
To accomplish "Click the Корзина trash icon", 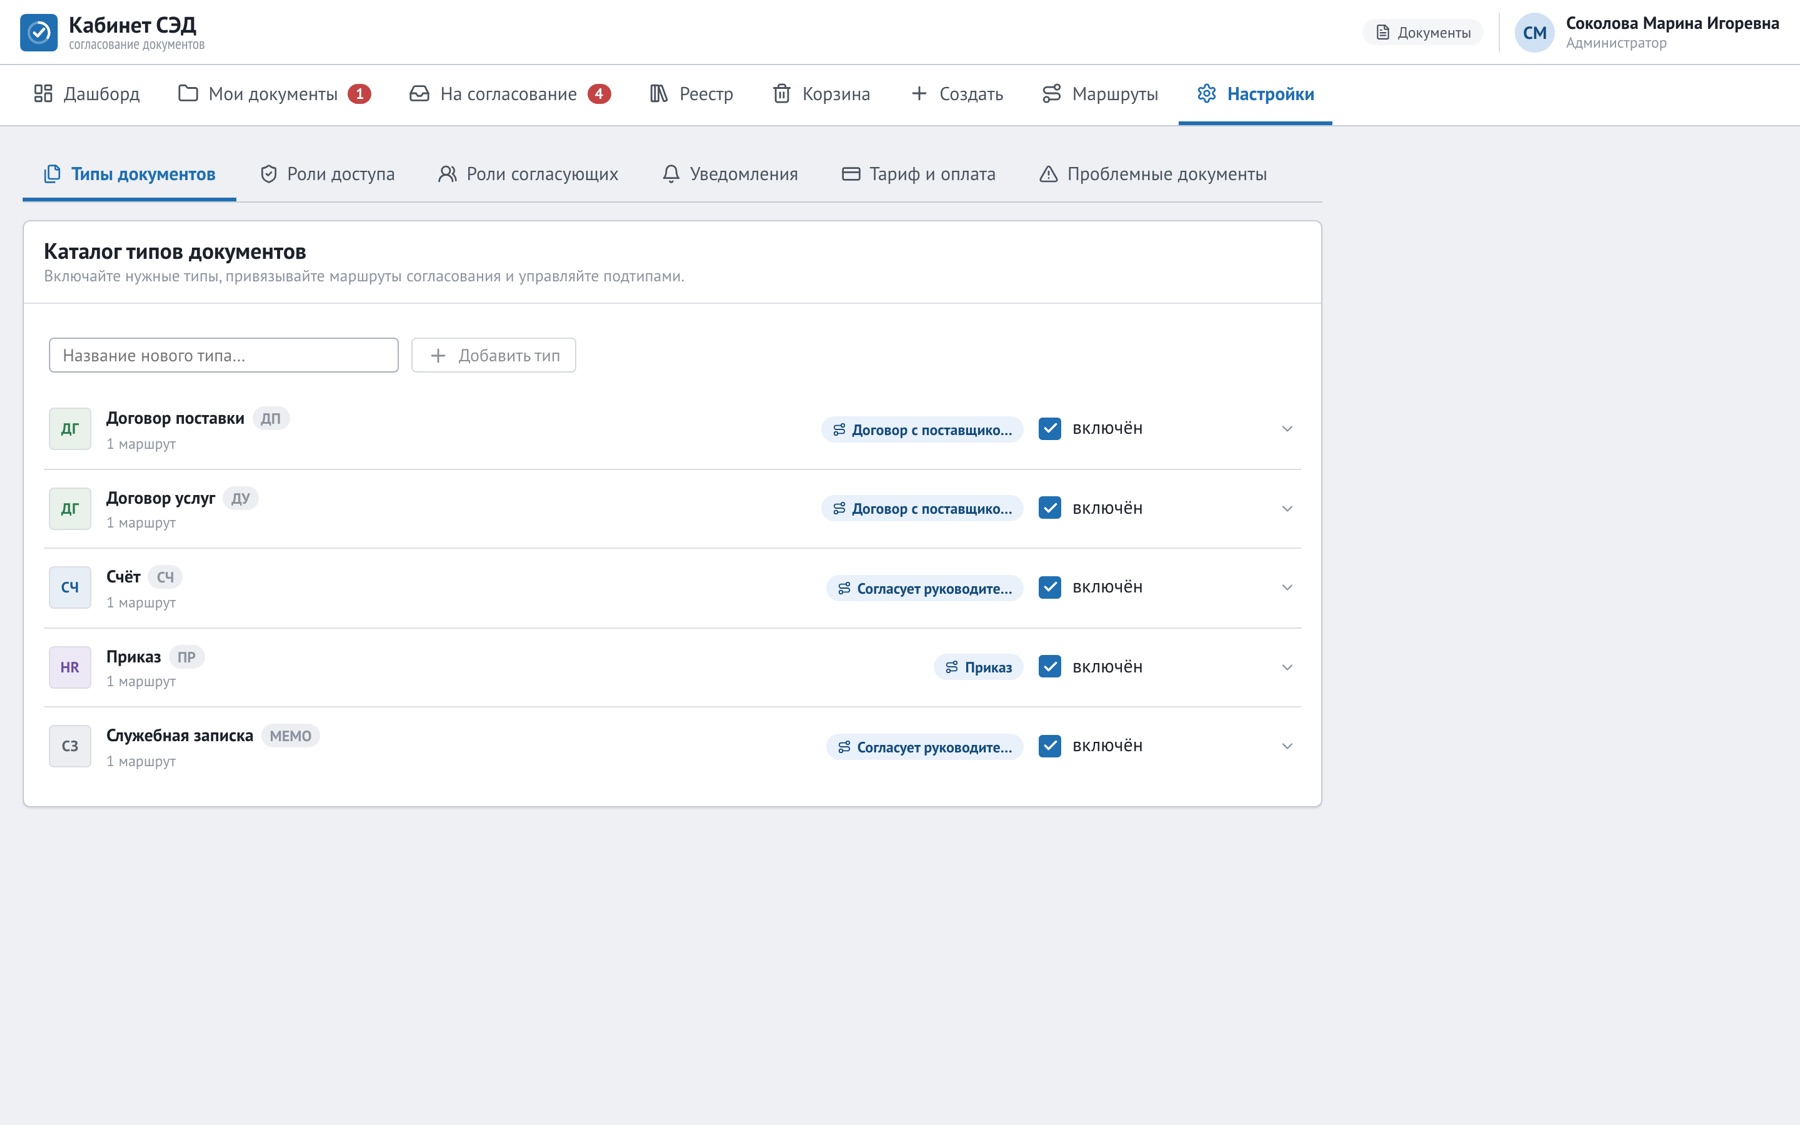I will click(x=782, y=94).
